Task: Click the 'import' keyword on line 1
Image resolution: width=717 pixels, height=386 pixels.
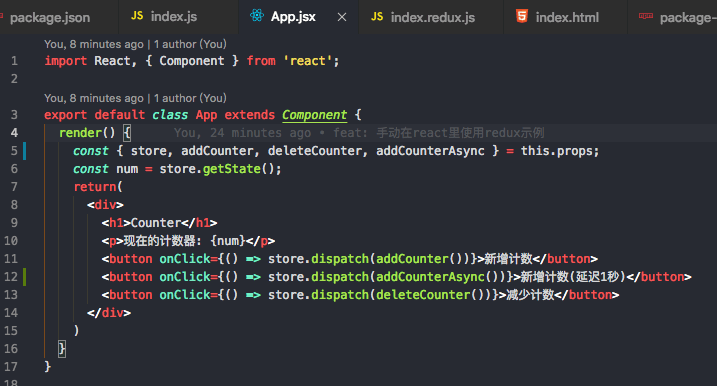Action: tap(65, 61)
